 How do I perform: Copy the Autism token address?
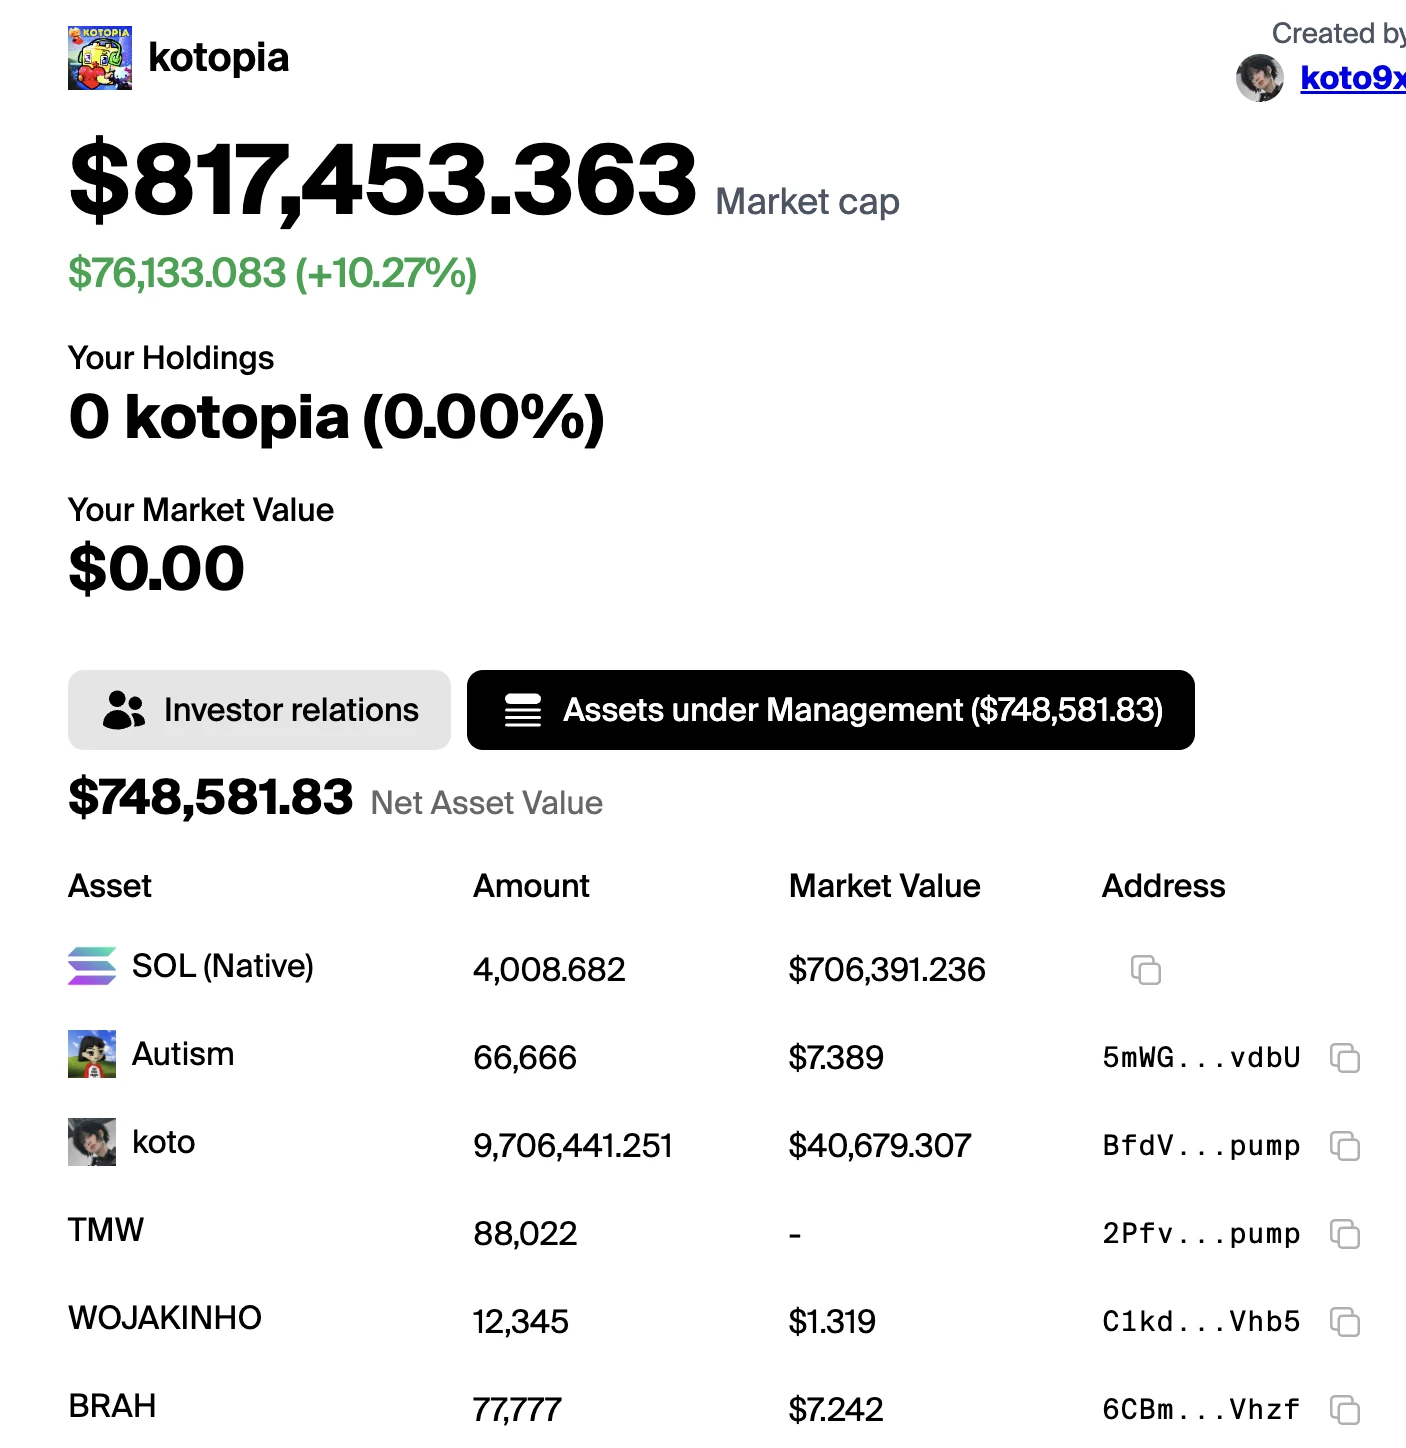pyautogui.click(x=1345, y=1057)
